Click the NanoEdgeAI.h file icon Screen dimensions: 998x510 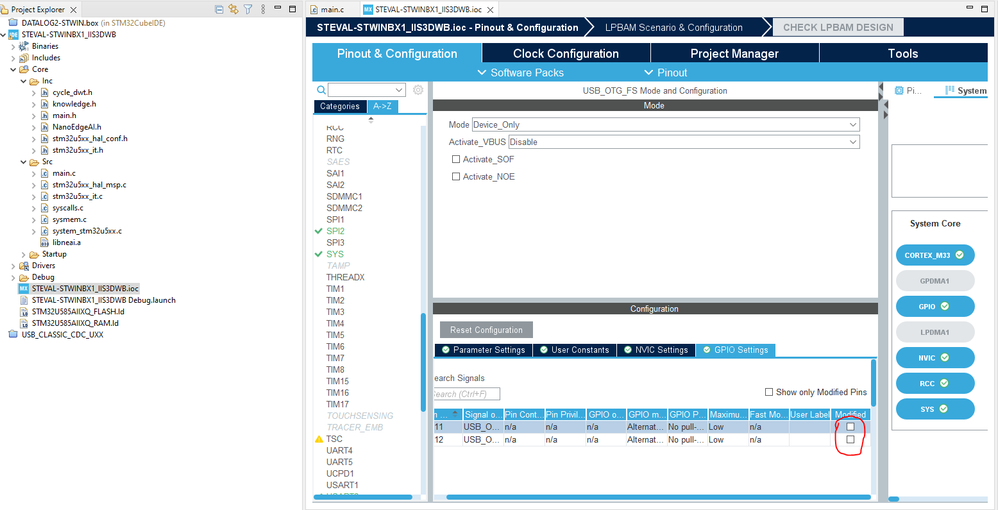pos(45,127)
